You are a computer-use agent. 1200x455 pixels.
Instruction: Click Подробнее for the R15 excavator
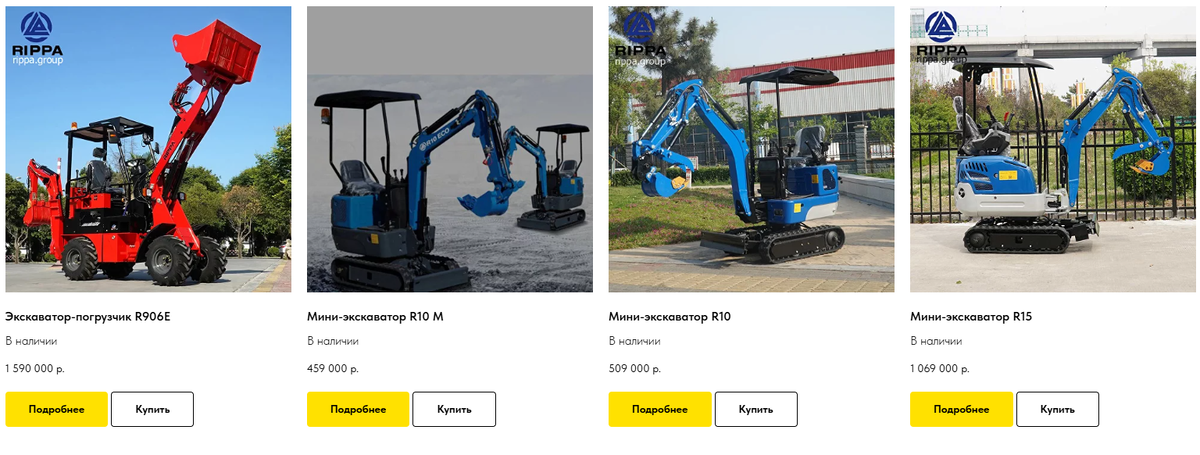point(961,409)
